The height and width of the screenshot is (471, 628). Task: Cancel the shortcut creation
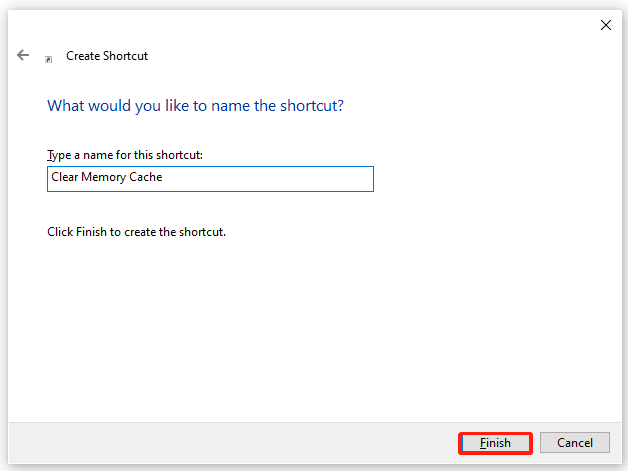coord(574,442)
